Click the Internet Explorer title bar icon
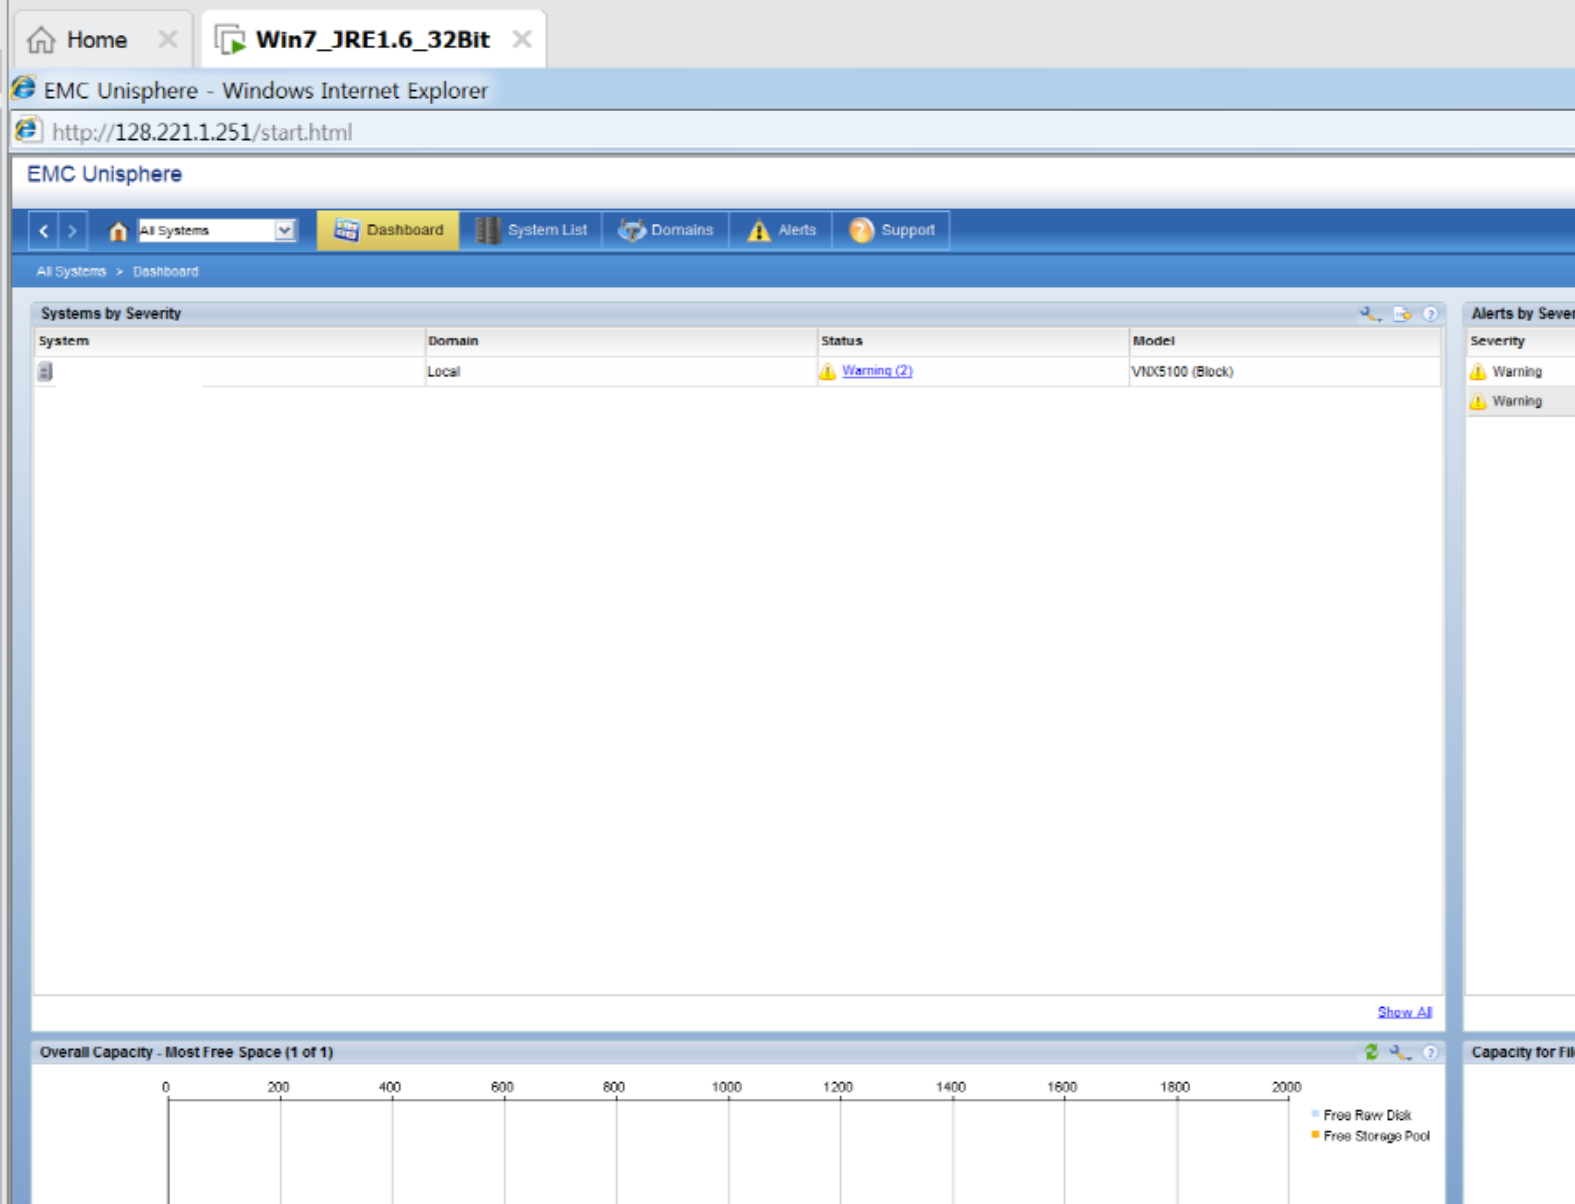This screenshot has width=1575, height=1204. [x=24, y=89]
